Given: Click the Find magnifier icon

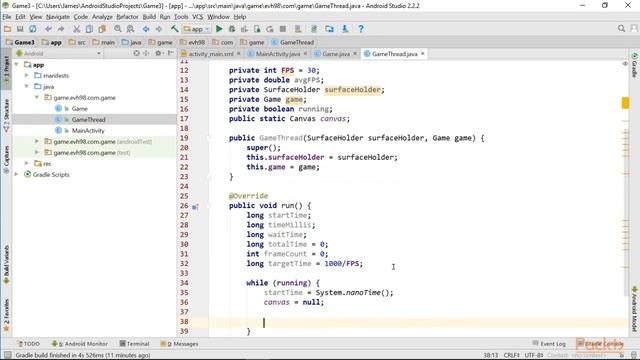Looking at the screenshot, I should click(x=118, y=29).
